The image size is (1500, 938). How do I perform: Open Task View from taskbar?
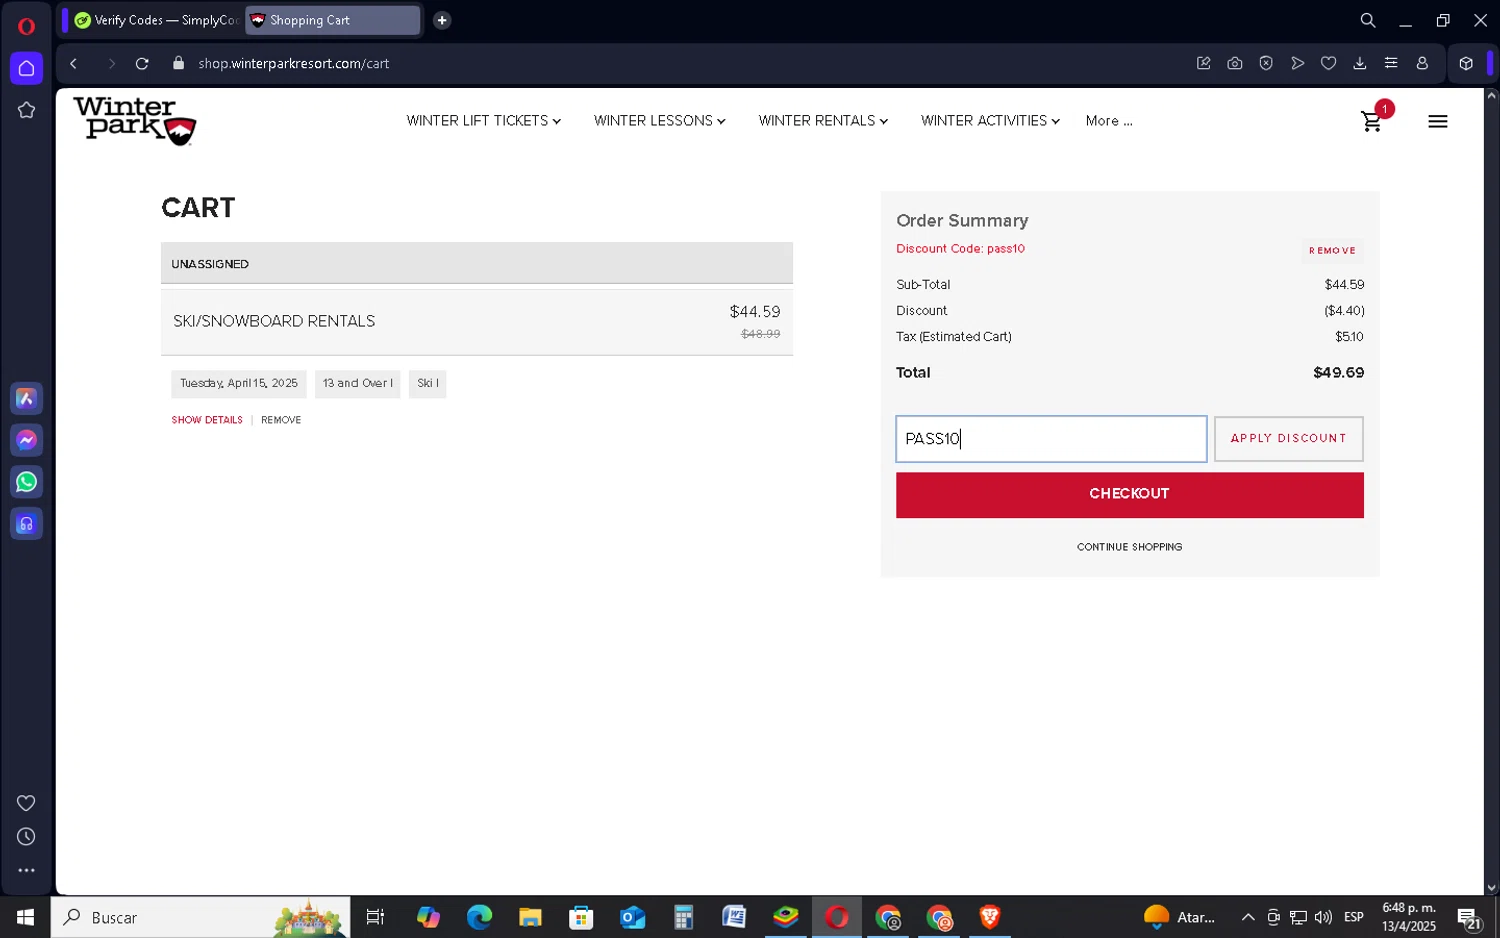point(375,917)
